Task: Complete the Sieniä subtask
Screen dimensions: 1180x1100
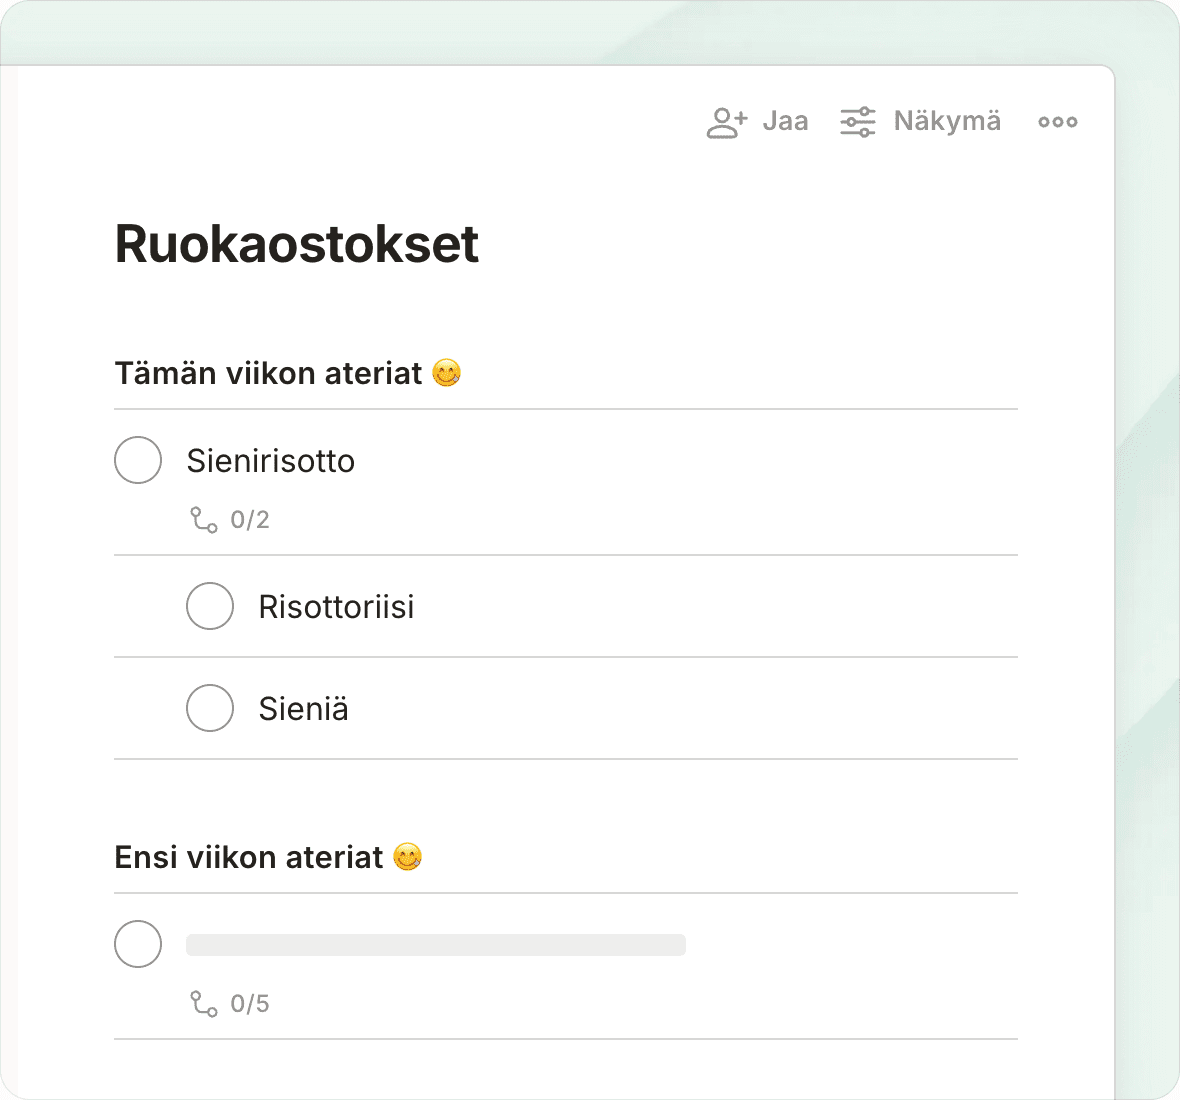Action: point(210,708)
